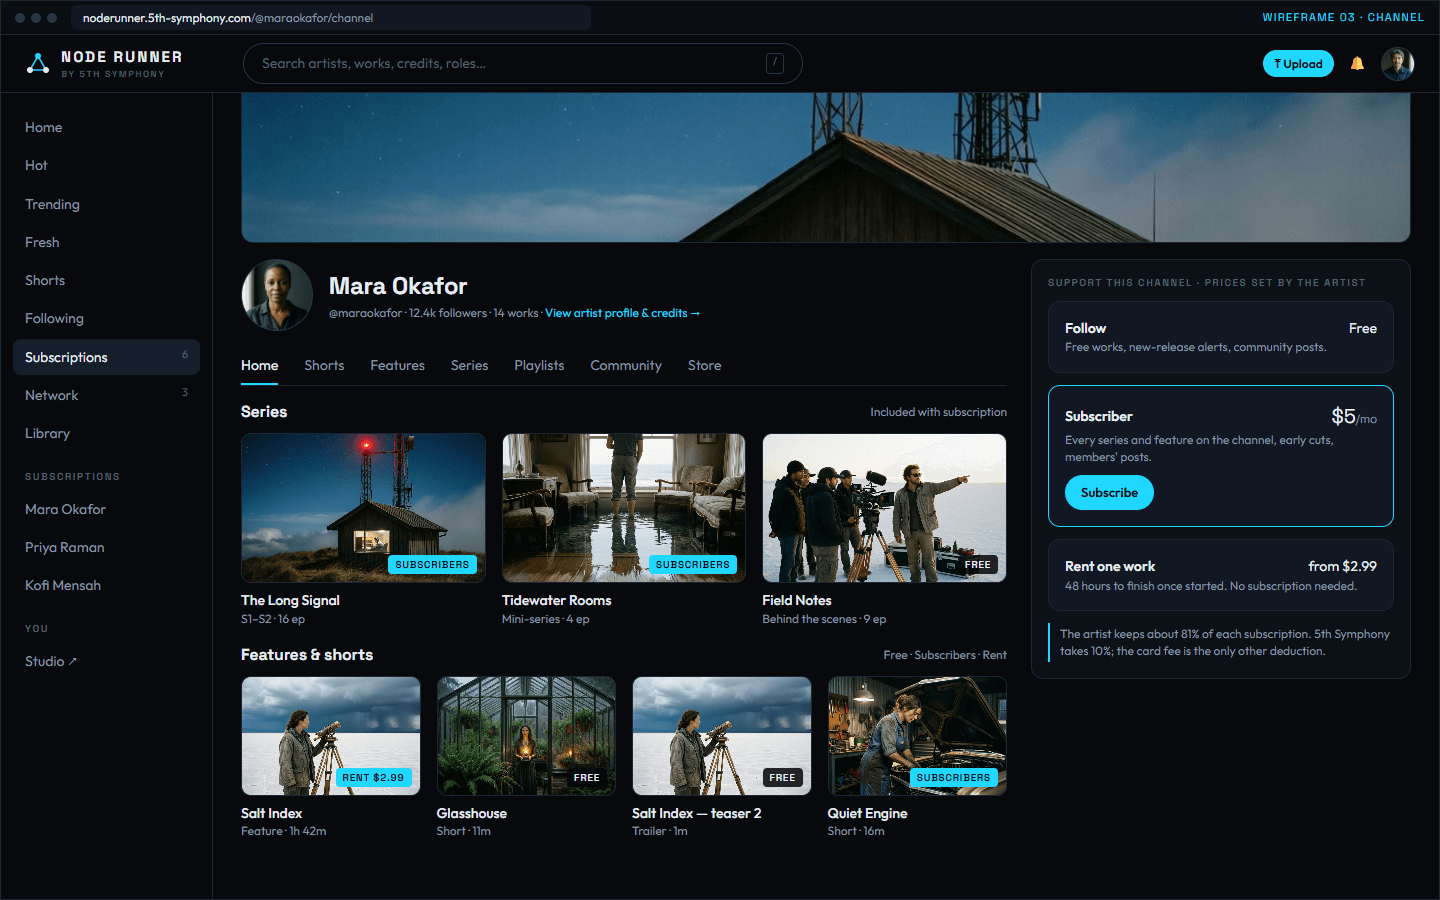Open the notifications bell

click(1357, 64)
